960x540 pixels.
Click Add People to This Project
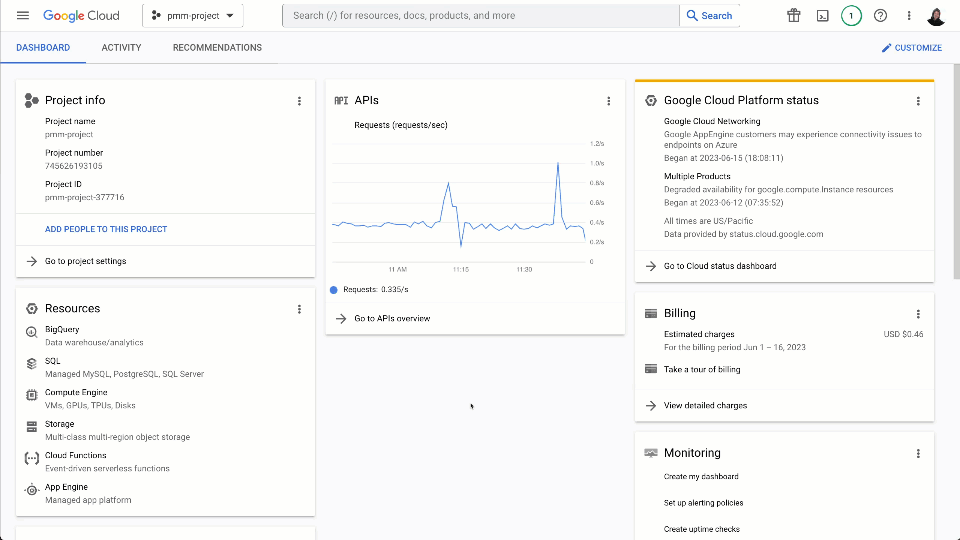(x=106, y=229)
